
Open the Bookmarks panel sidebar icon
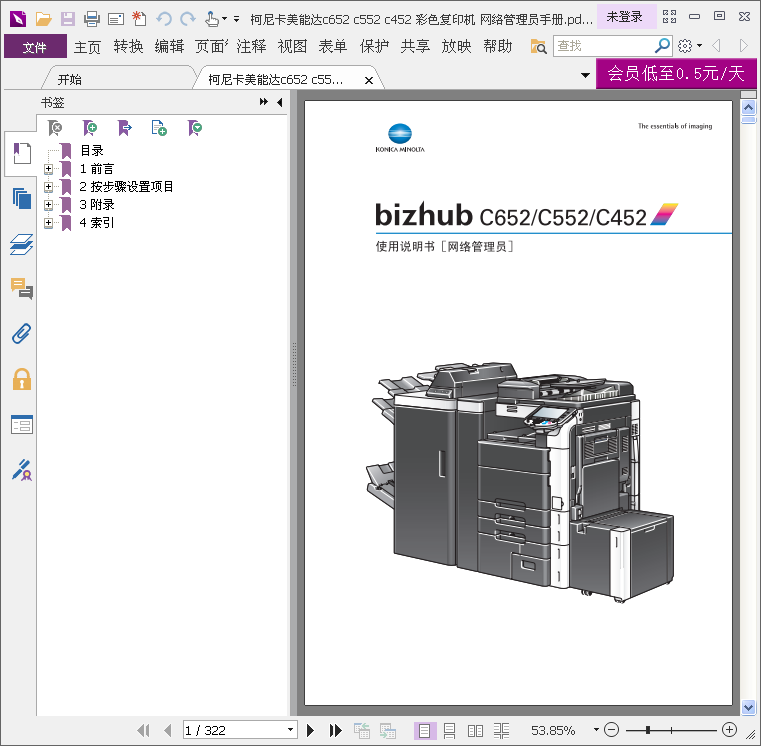22,153
